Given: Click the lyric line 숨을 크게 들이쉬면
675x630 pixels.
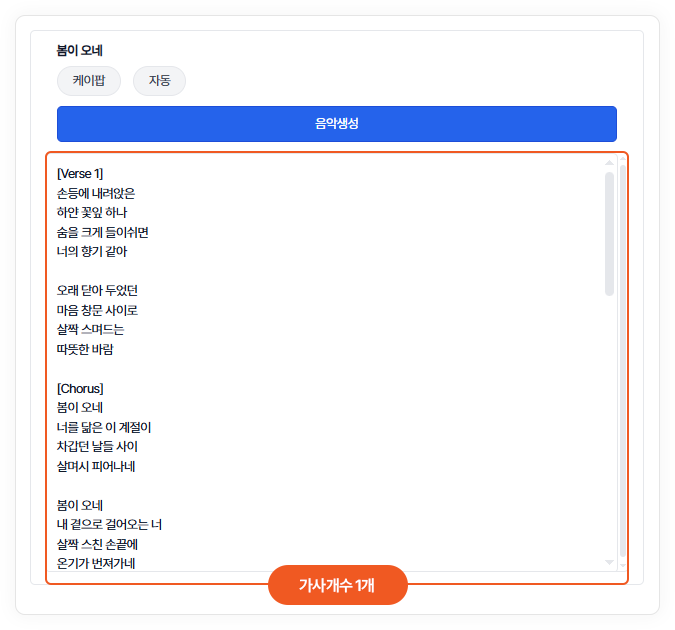Looking at the screenshot, I should pyautogui.click(x=103, y=232).
